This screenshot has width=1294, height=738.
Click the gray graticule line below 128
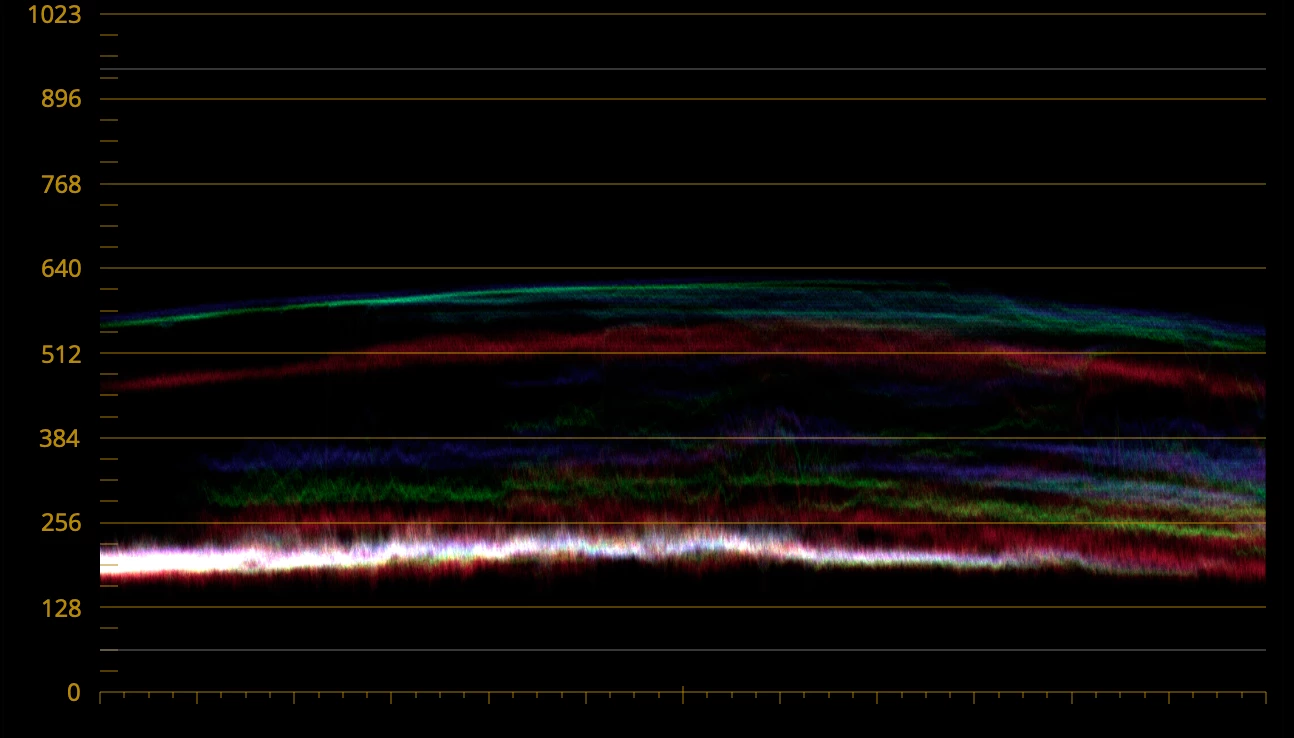[x=683, y=650]
